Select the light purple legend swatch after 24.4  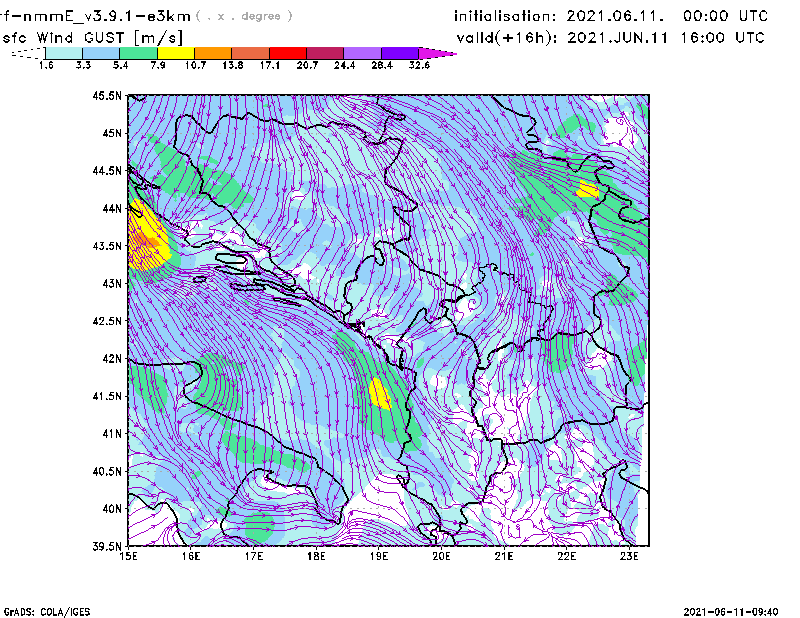(x=362, y=53)
